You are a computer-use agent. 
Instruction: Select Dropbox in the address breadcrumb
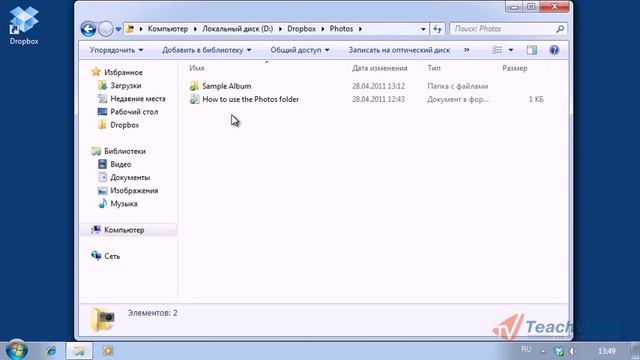click(301, 29)
